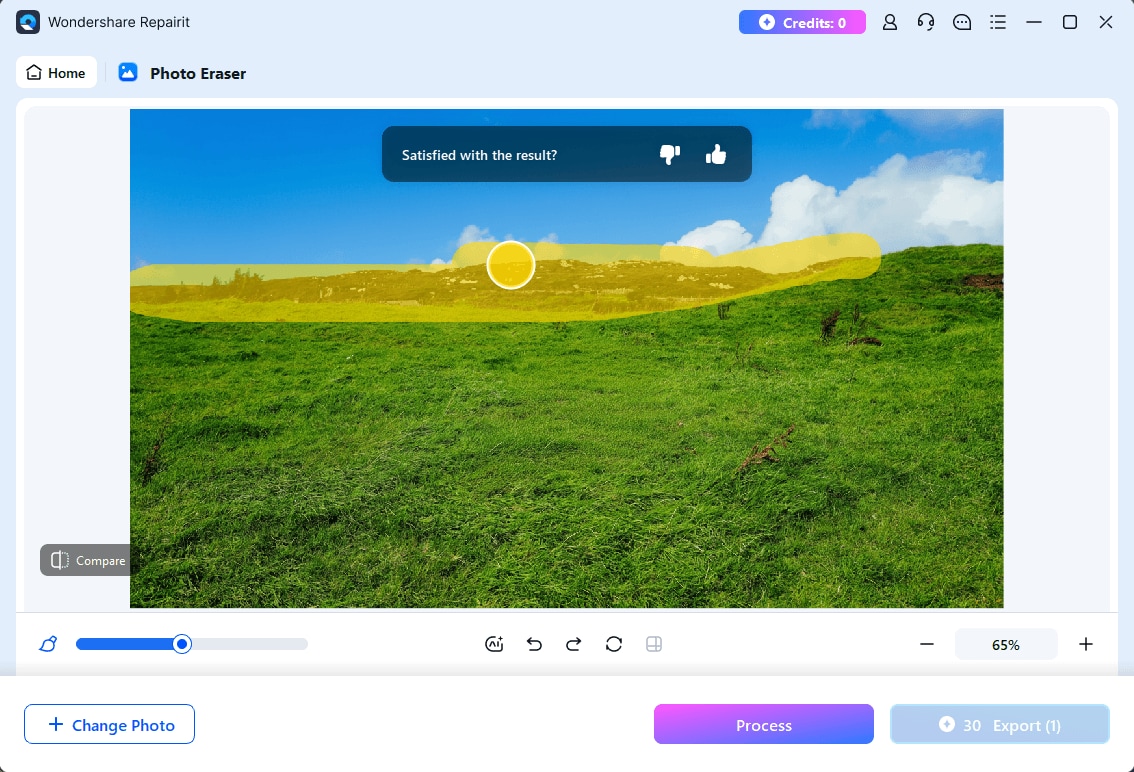
Task: Redo the brush stroke
Action: click(574, 644)
